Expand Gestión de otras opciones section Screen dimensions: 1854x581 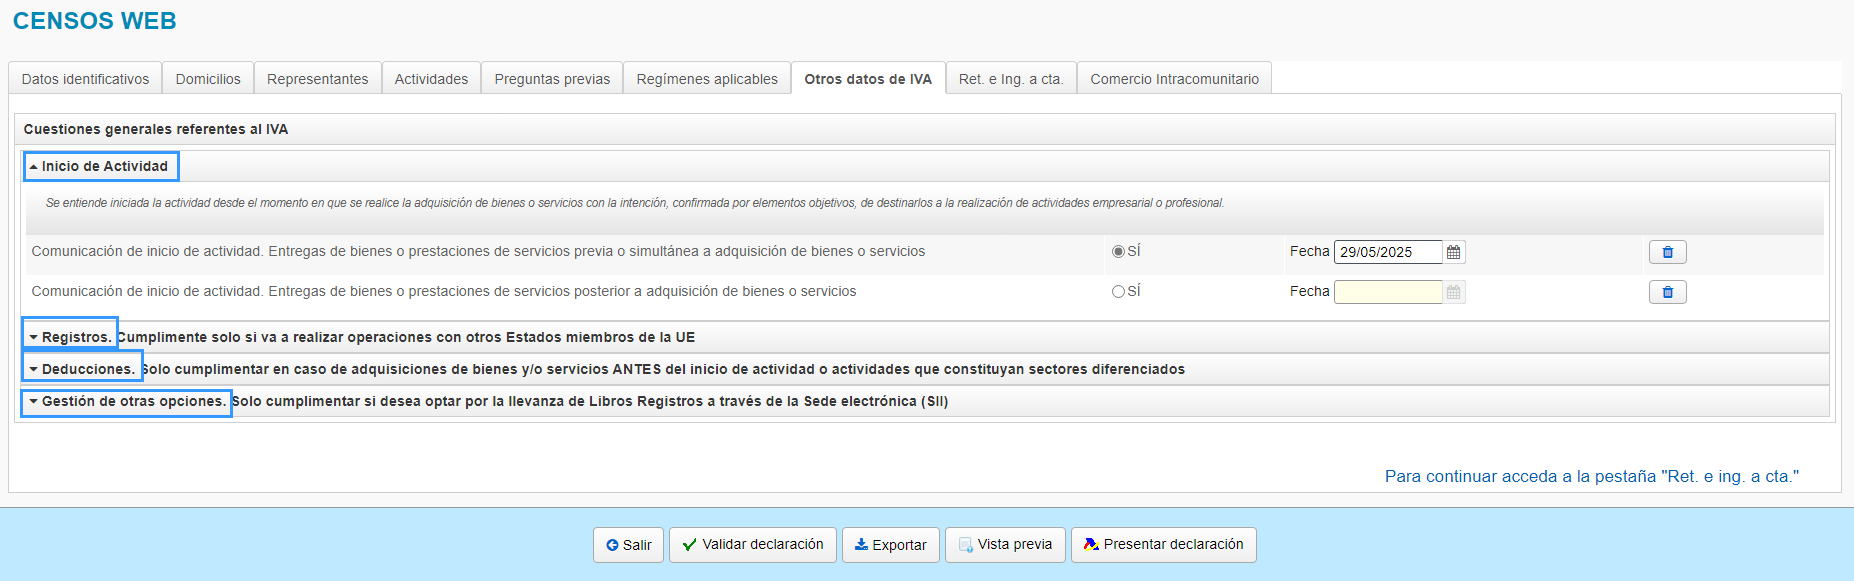pyautogui.click(x=126, y=402)
